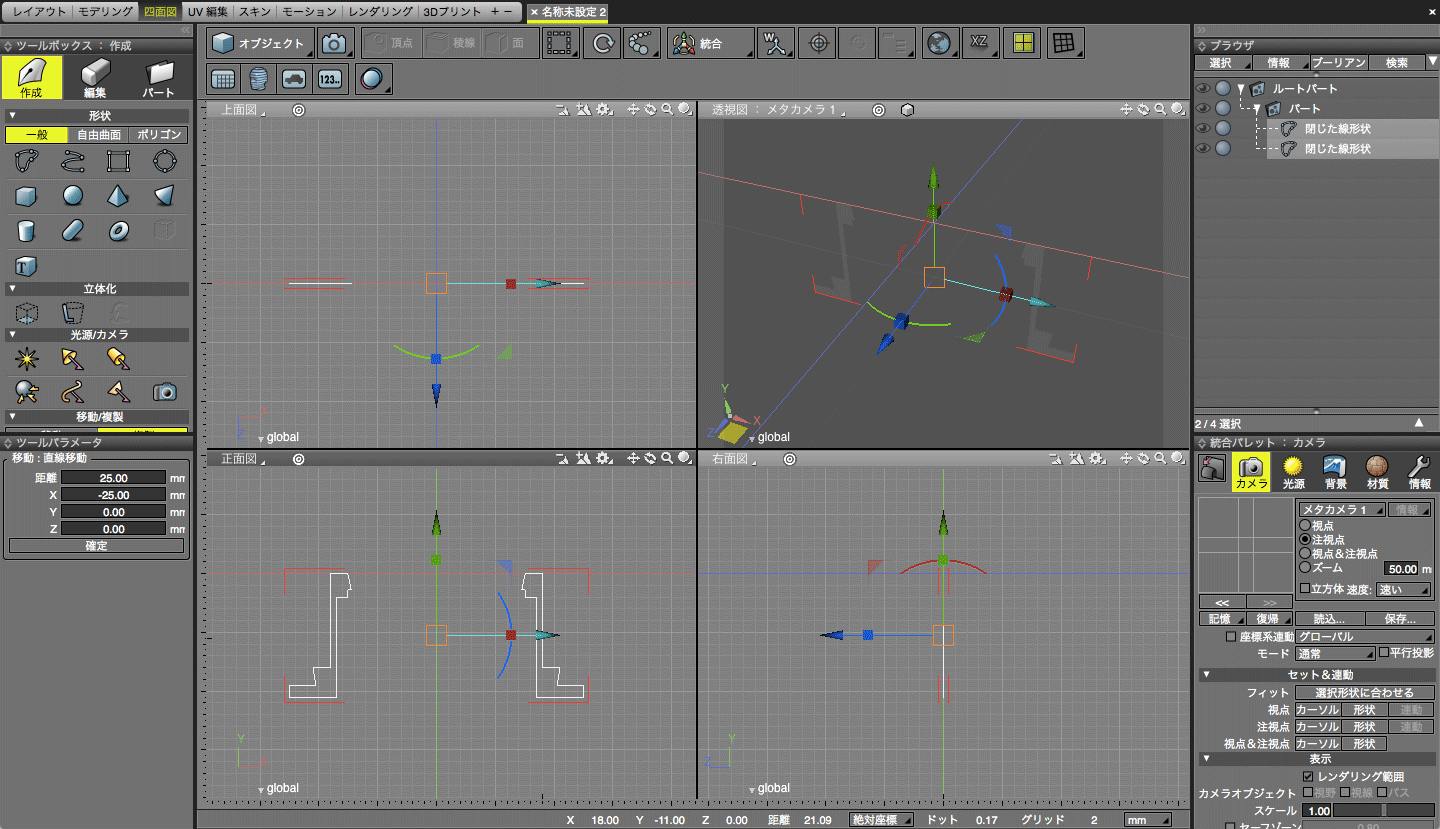The width and height of the screenshot is (1440, 829).
Task: Switch to the ポリゴン shape tab
Action: click(159, 135)
